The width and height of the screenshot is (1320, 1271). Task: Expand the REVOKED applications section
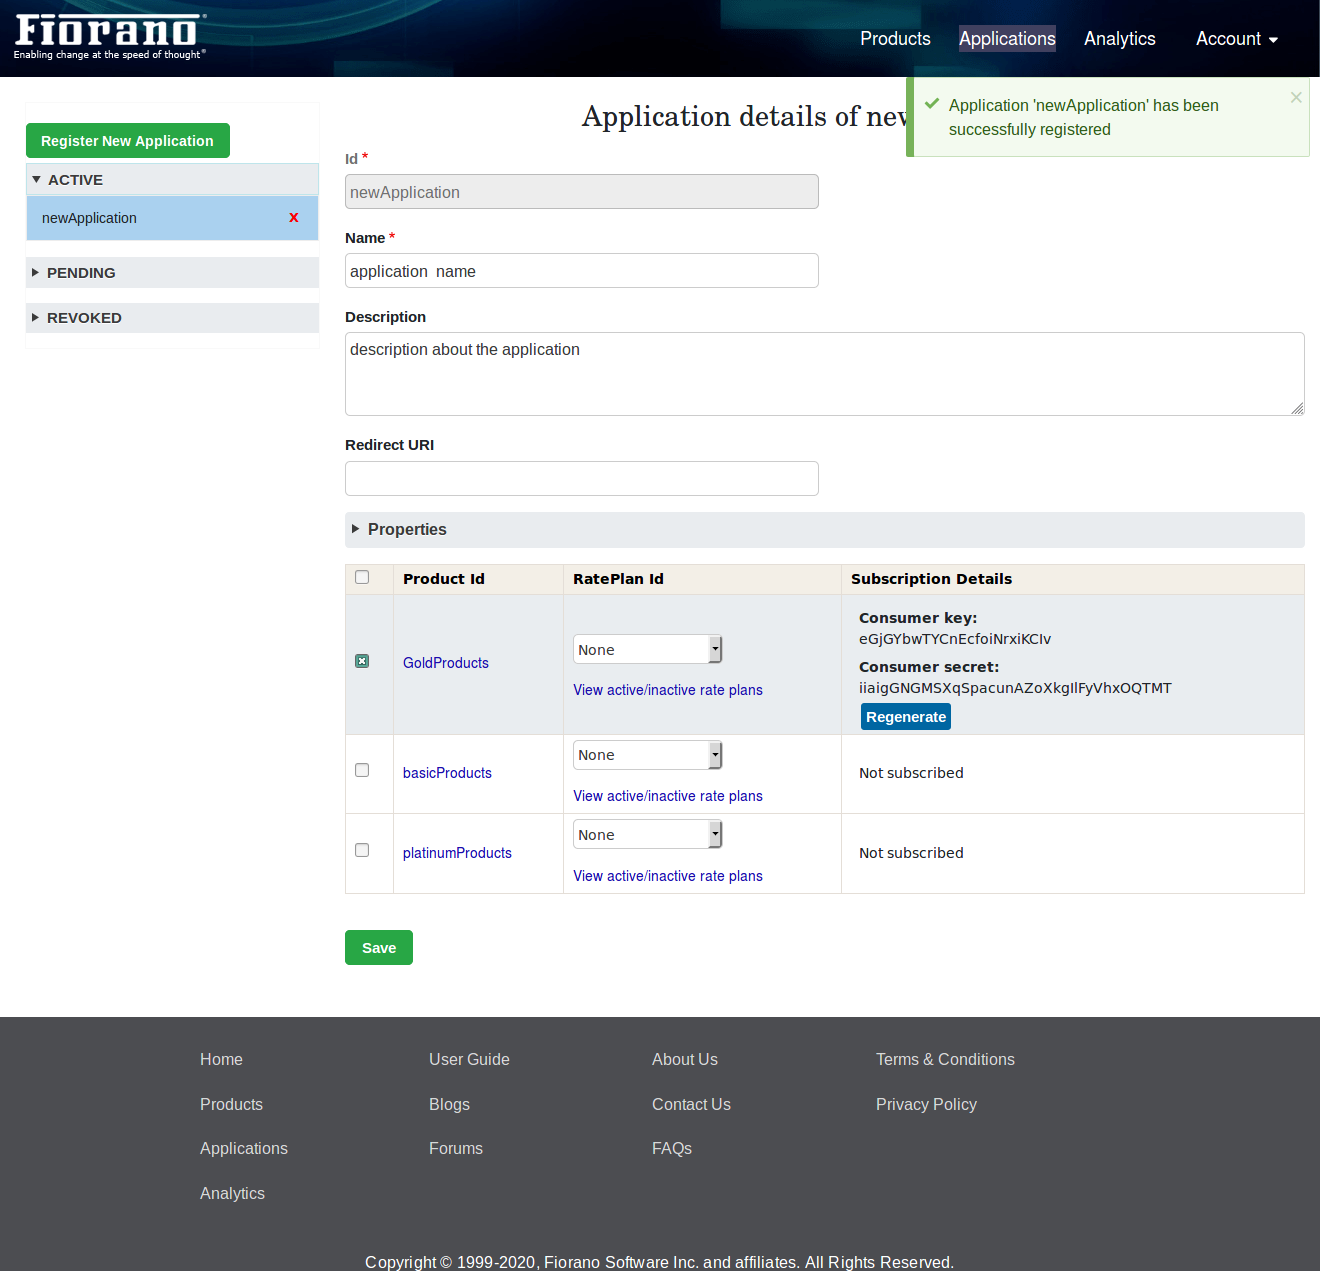(x=172, y=318)
